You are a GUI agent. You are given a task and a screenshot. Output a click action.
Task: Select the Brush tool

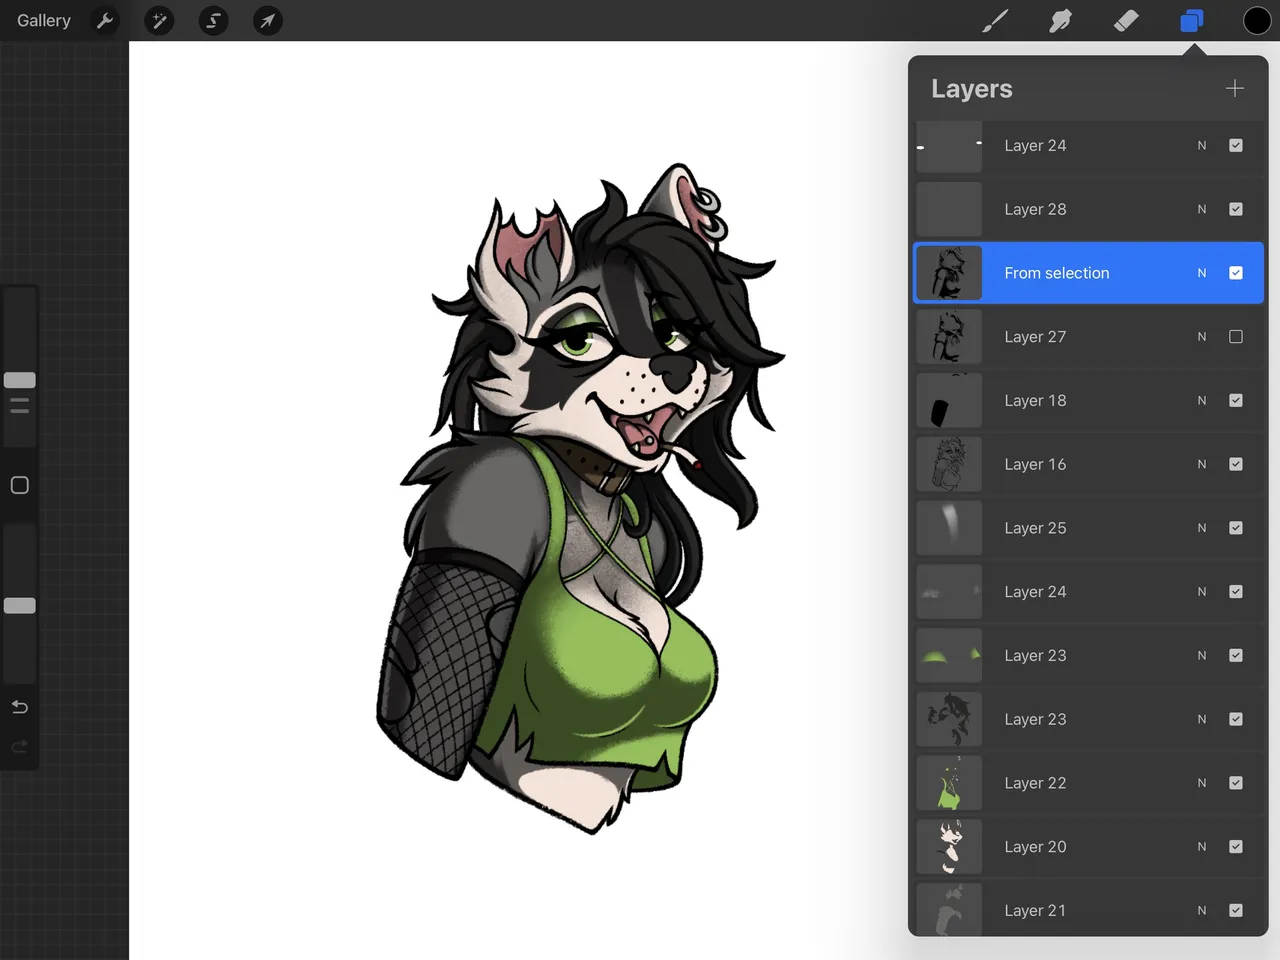(995, 20)
